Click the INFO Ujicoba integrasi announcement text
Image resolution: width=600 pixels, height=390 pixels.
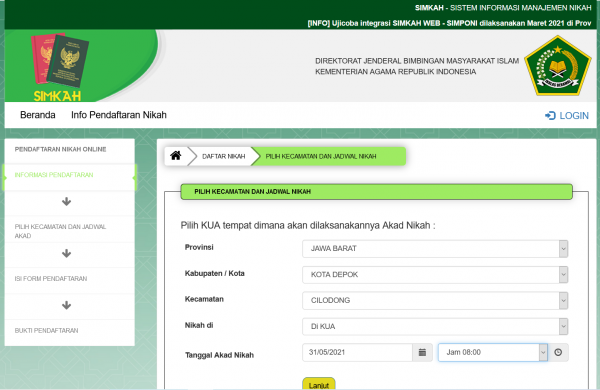(x=449, y=23)
